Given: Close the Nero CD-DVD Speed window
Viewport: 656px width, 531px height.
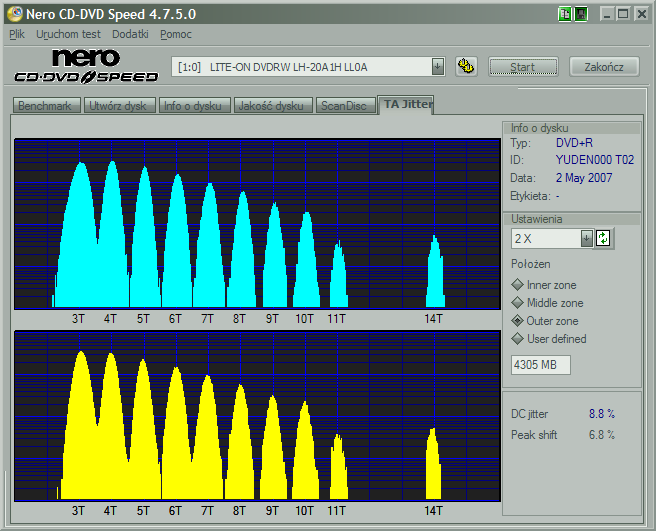Looking at the screenshot, I should click(x=641, y=14).
